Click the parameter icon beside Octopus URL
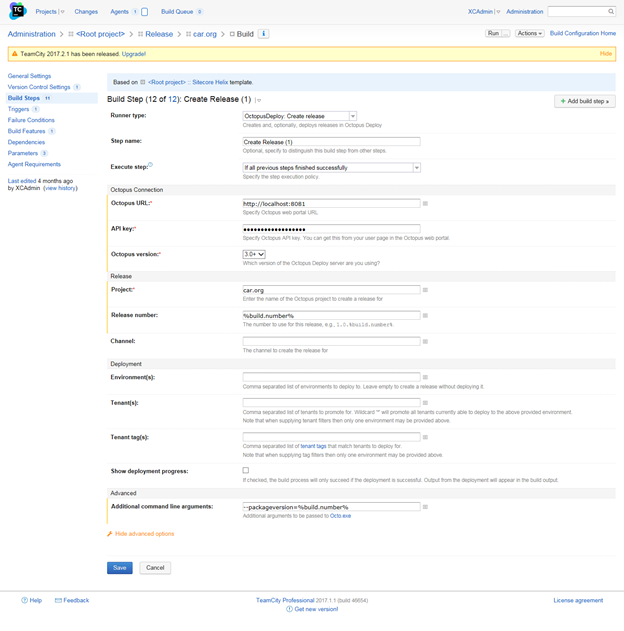Image resolution: width=624 pixels, height=631 pixels. (x=425, y=204)
